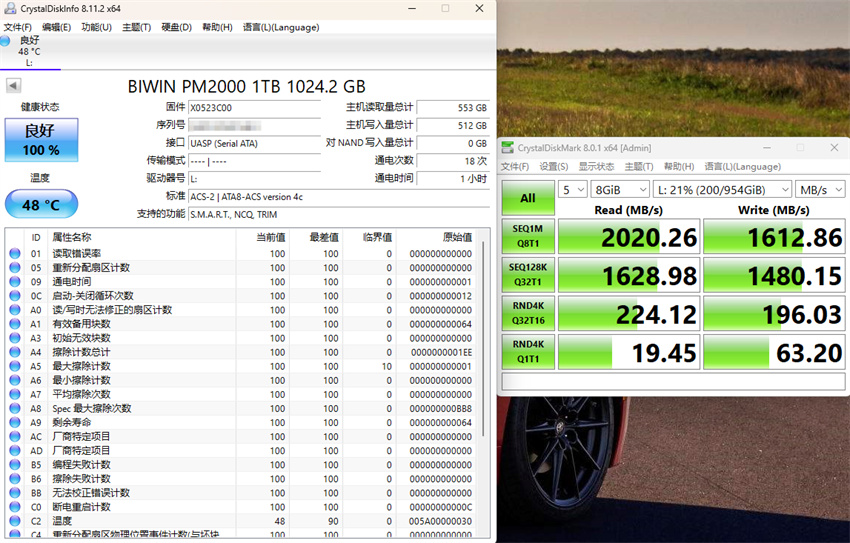
Task: Click the status orb for attribute 09
Action: [x=15, y=281]
